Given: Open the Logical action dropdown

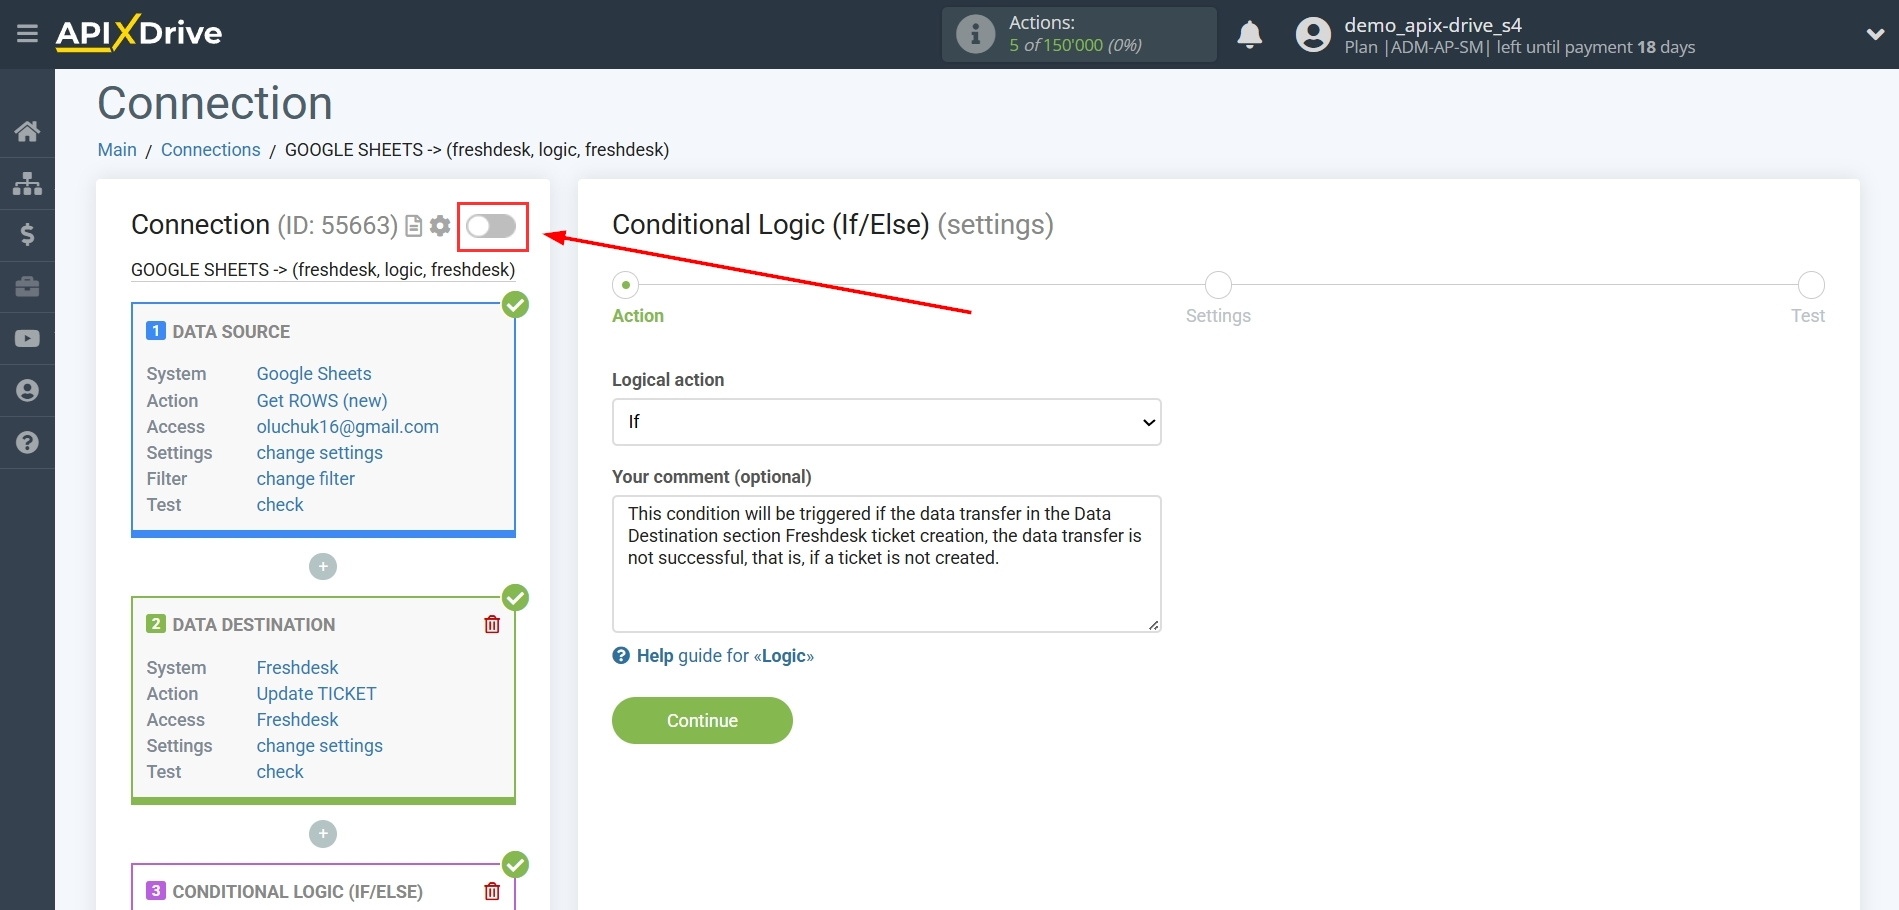Looking at the screenshot, I should pos(886,422).
